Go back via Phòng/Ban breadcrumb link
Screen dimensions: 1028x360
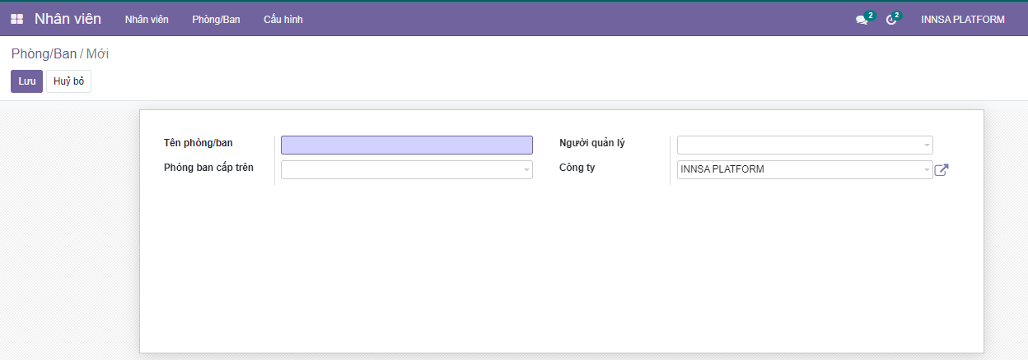coord(44,54)
